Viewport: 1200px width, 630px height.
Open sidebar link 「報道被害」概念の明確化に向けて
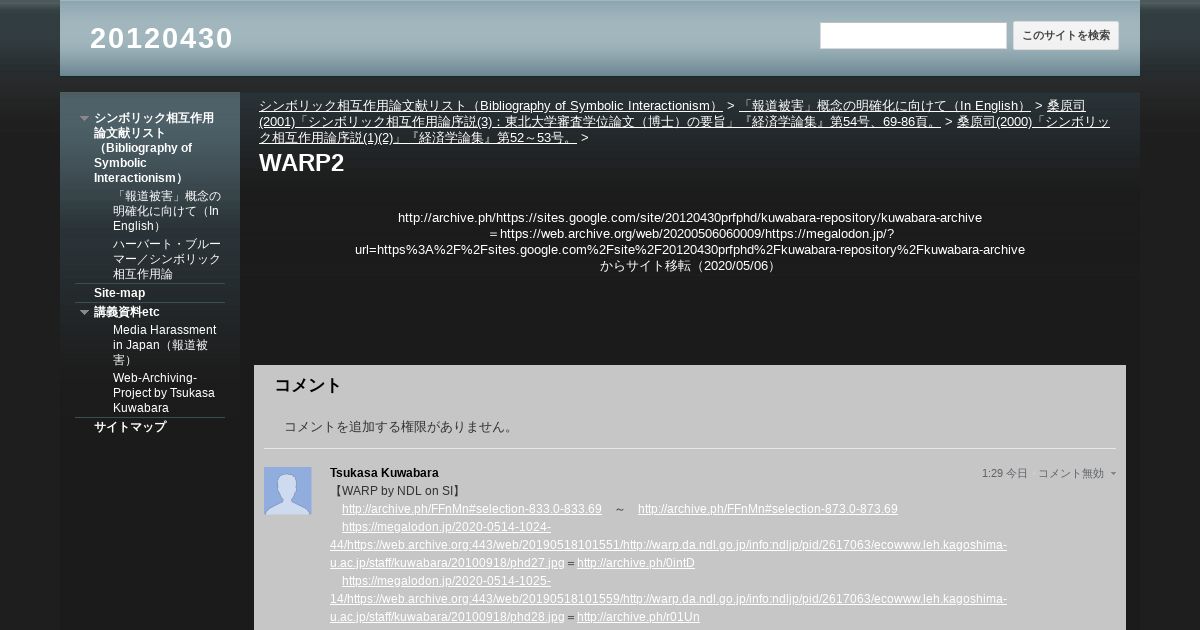coord(167,211)
